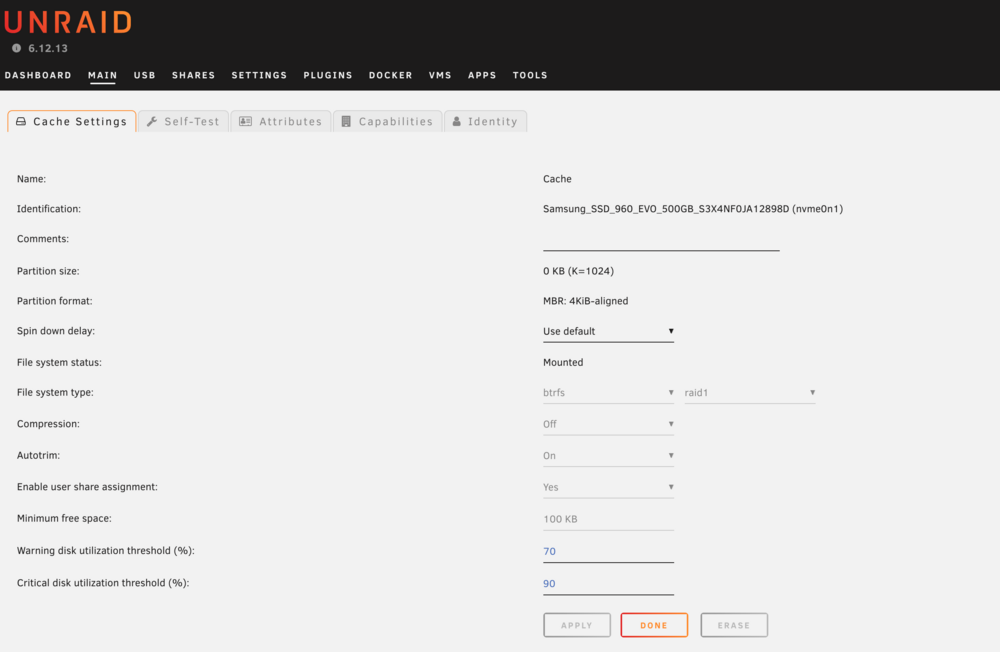Open the Enable user share assignment dropdown
1000x652 pixels.
click(x=608, y=487)
